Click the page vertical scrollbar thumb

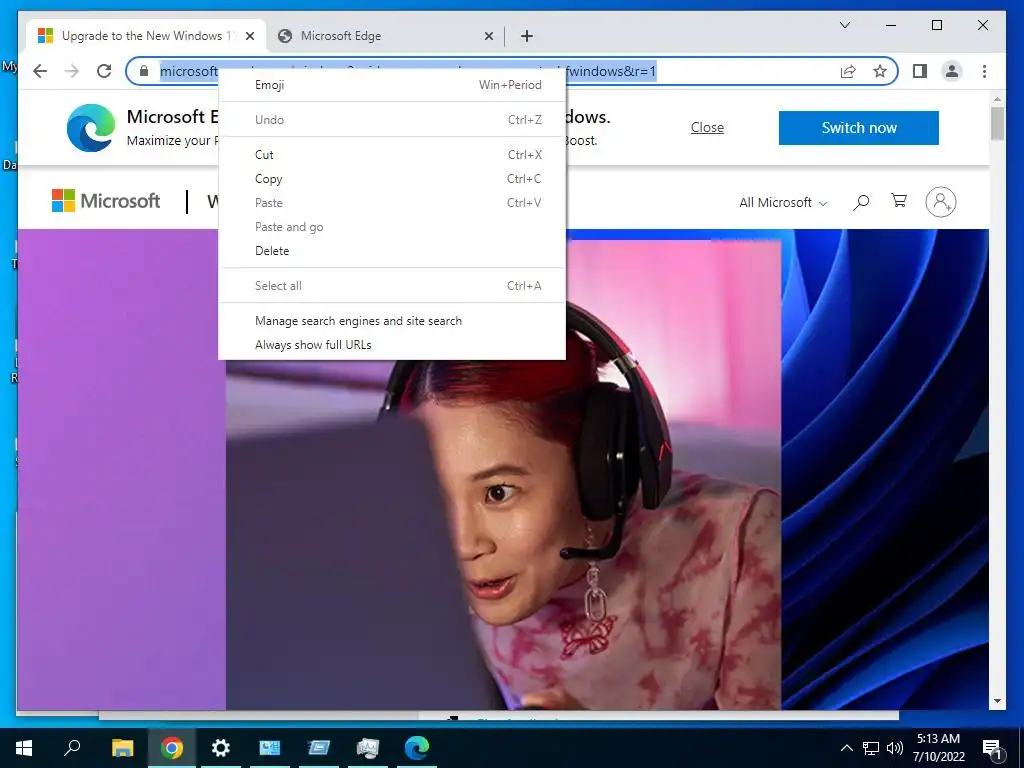click(997, 123)
